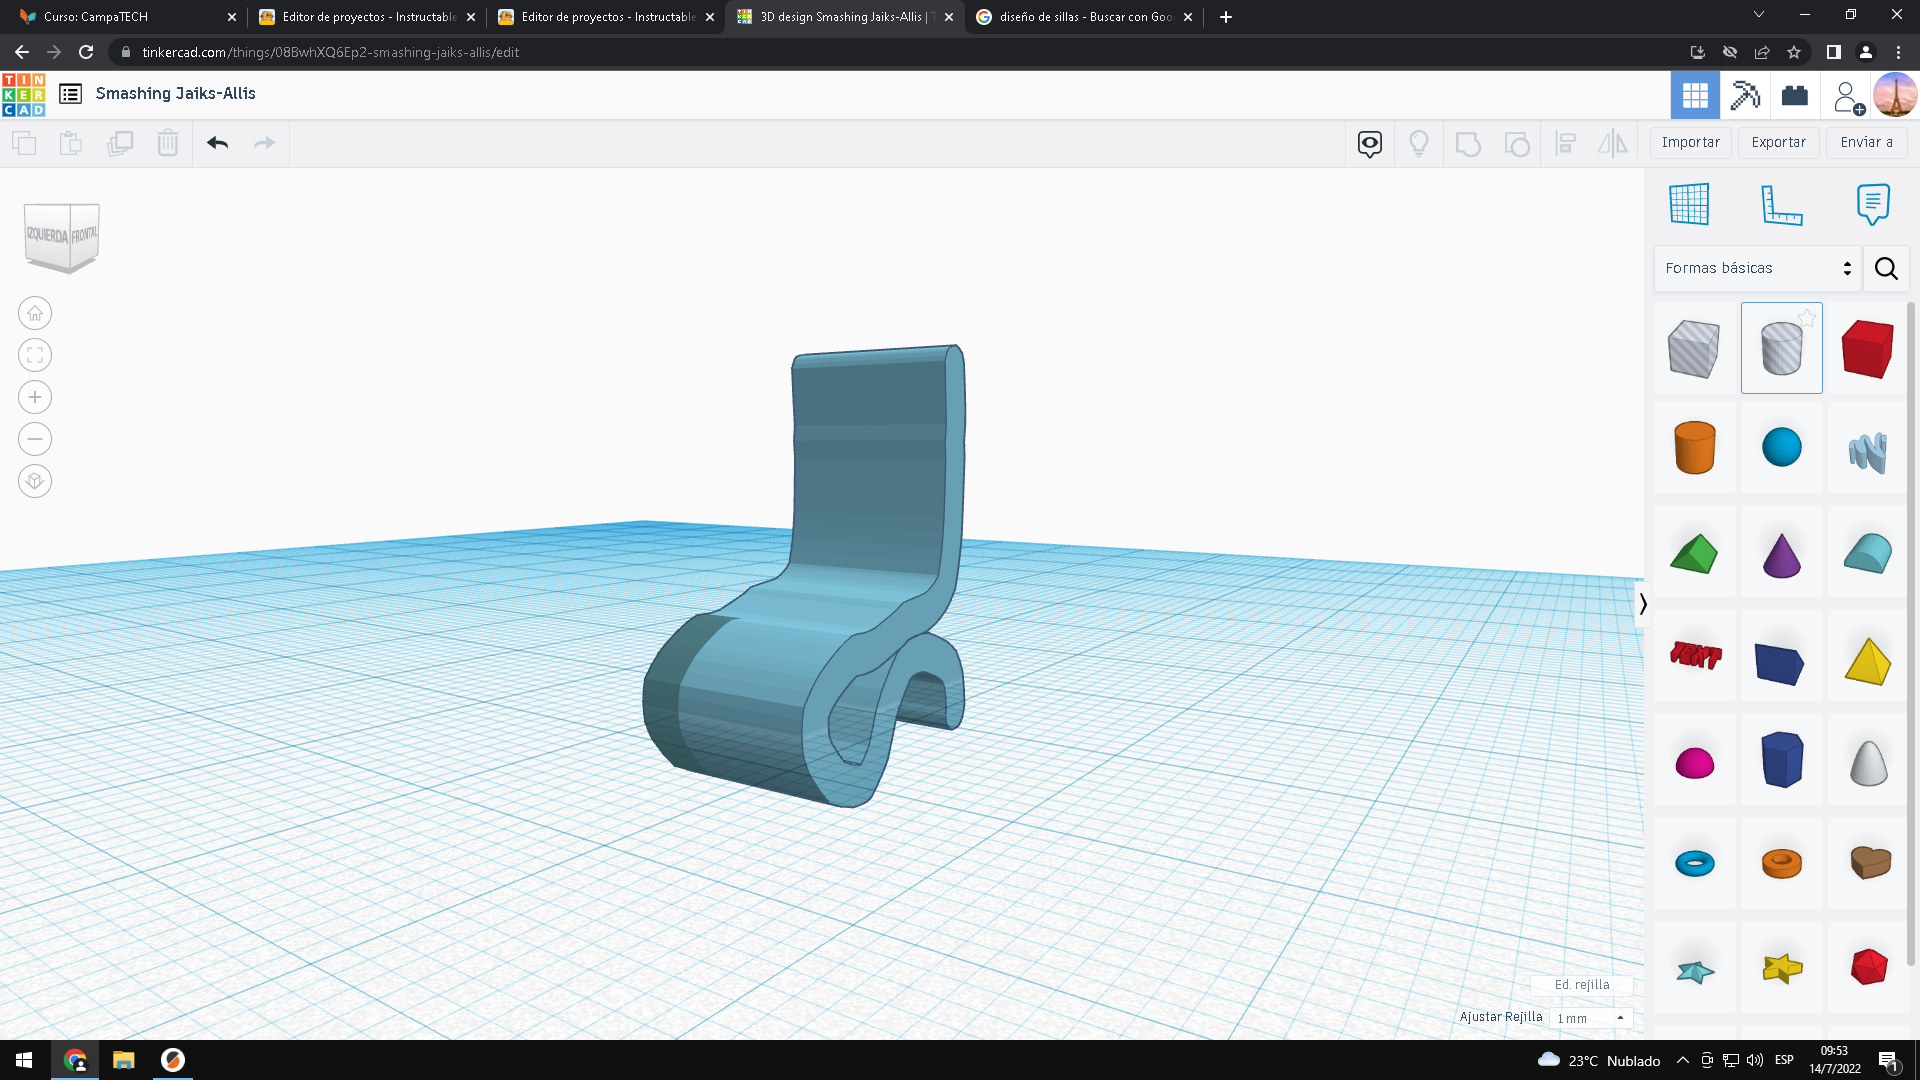Select the Workplane tool
Viewport: 1920px width, 1080px height.
pos(1689,204)
